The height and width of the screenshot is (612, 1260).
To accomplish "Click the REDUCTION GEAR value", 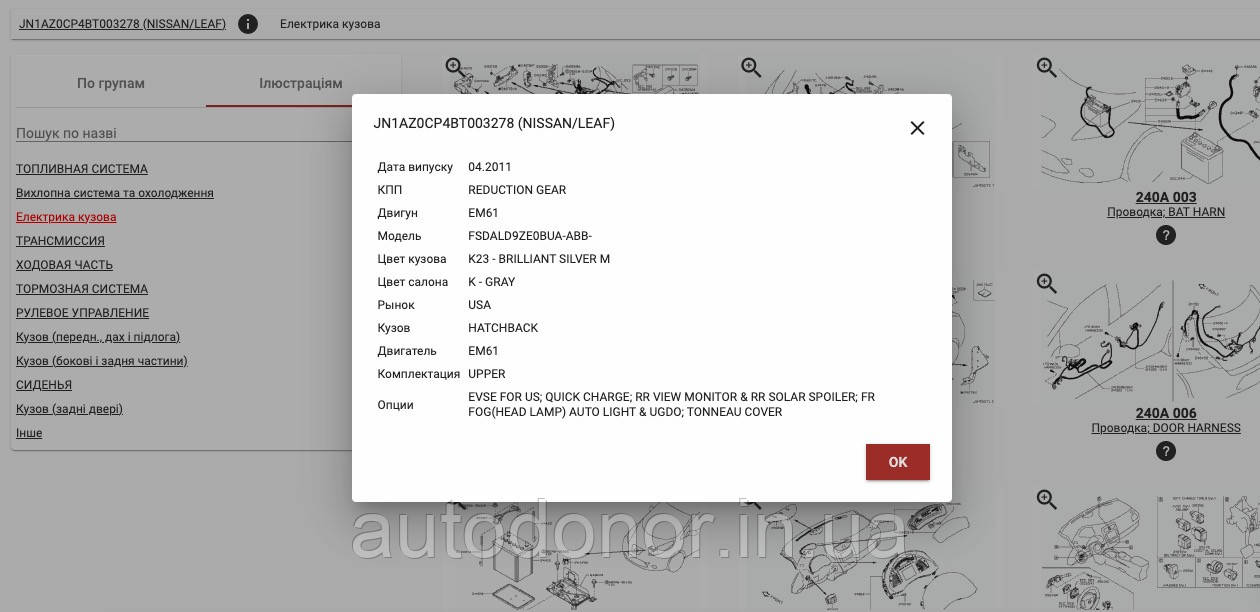I will [x=517, y=190].
